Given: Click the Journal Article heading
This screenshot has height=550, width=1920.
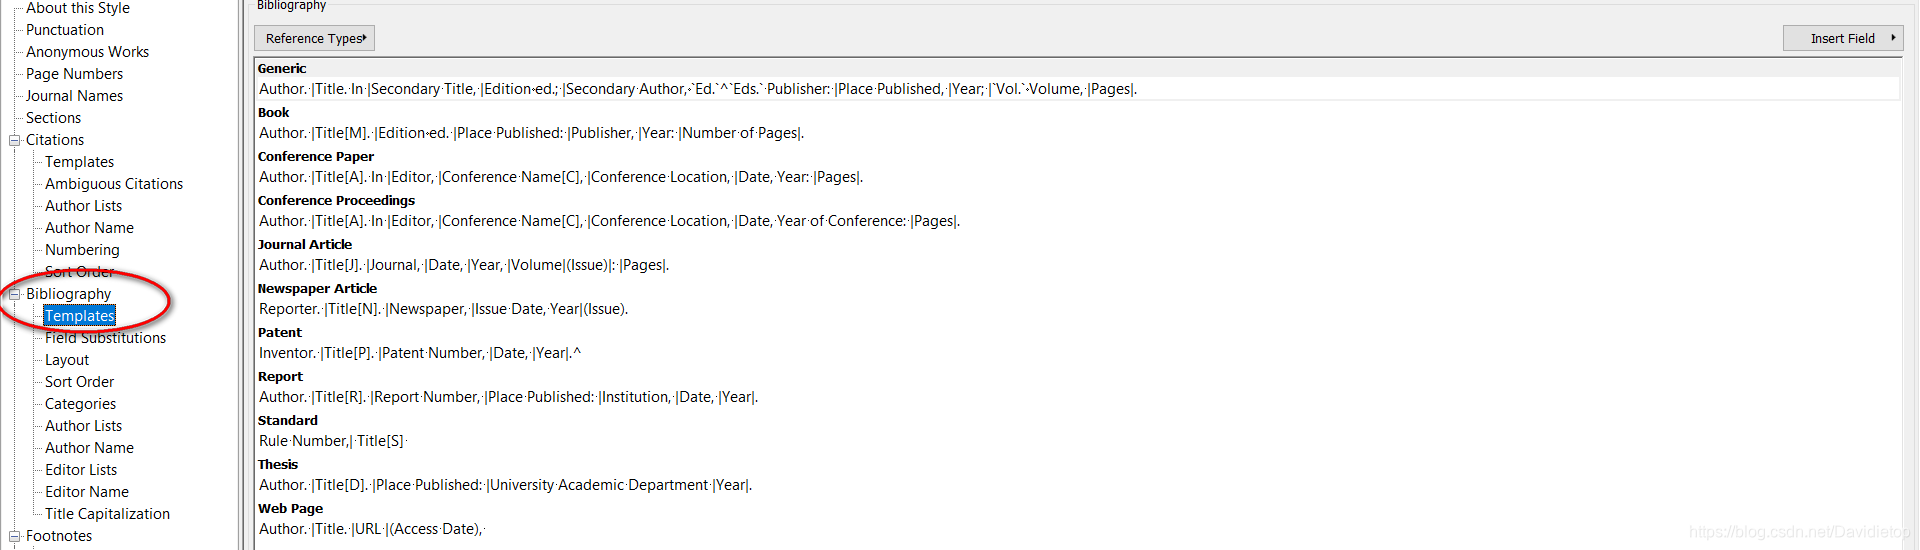Looking at the screenshot, I should [305, 244].
